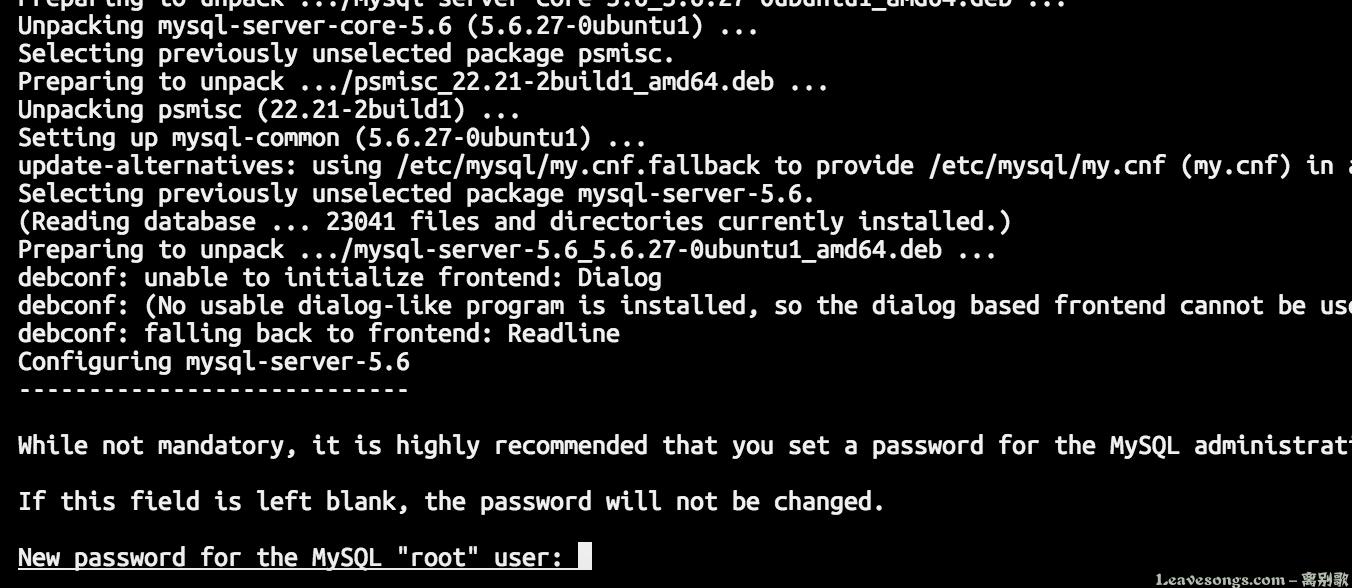Image resolution: width=1352 pixels, height=588 pixels.
Task: Click 'Selecting previously unselected package mysql-server-5.6.' line
Action: [417, 193]
